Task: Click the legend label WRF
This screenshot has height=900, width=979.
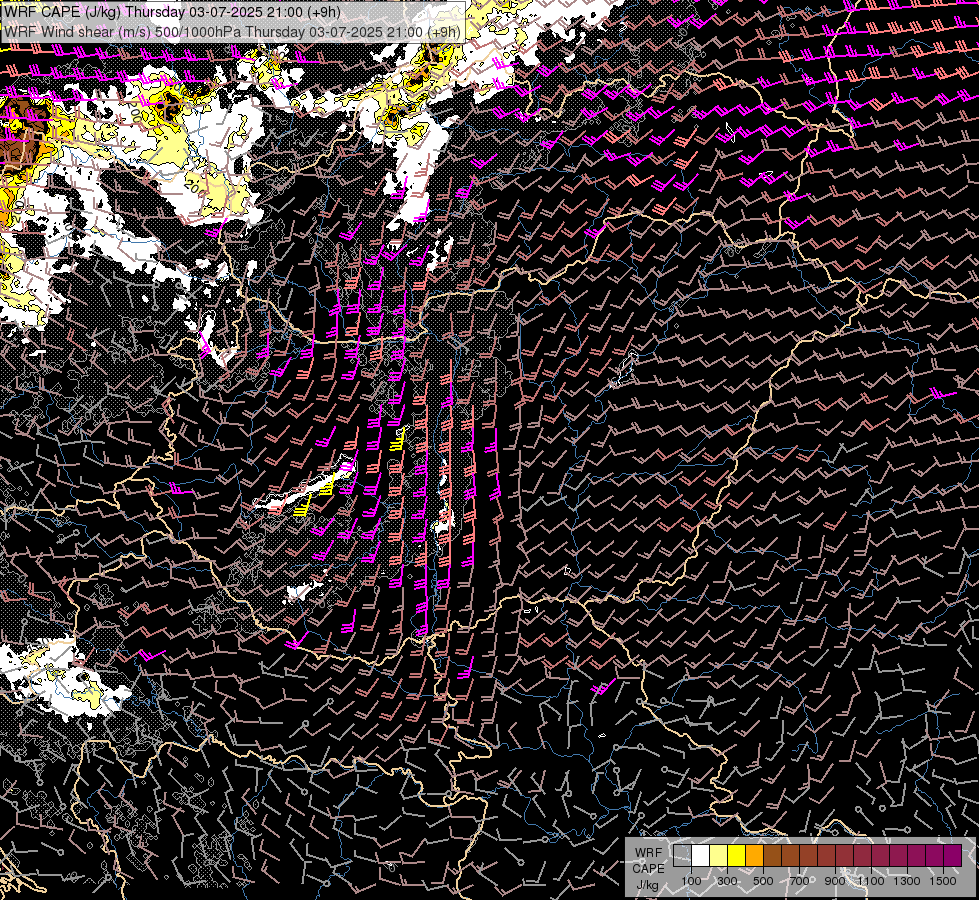Action: click(x=648, y=853)
